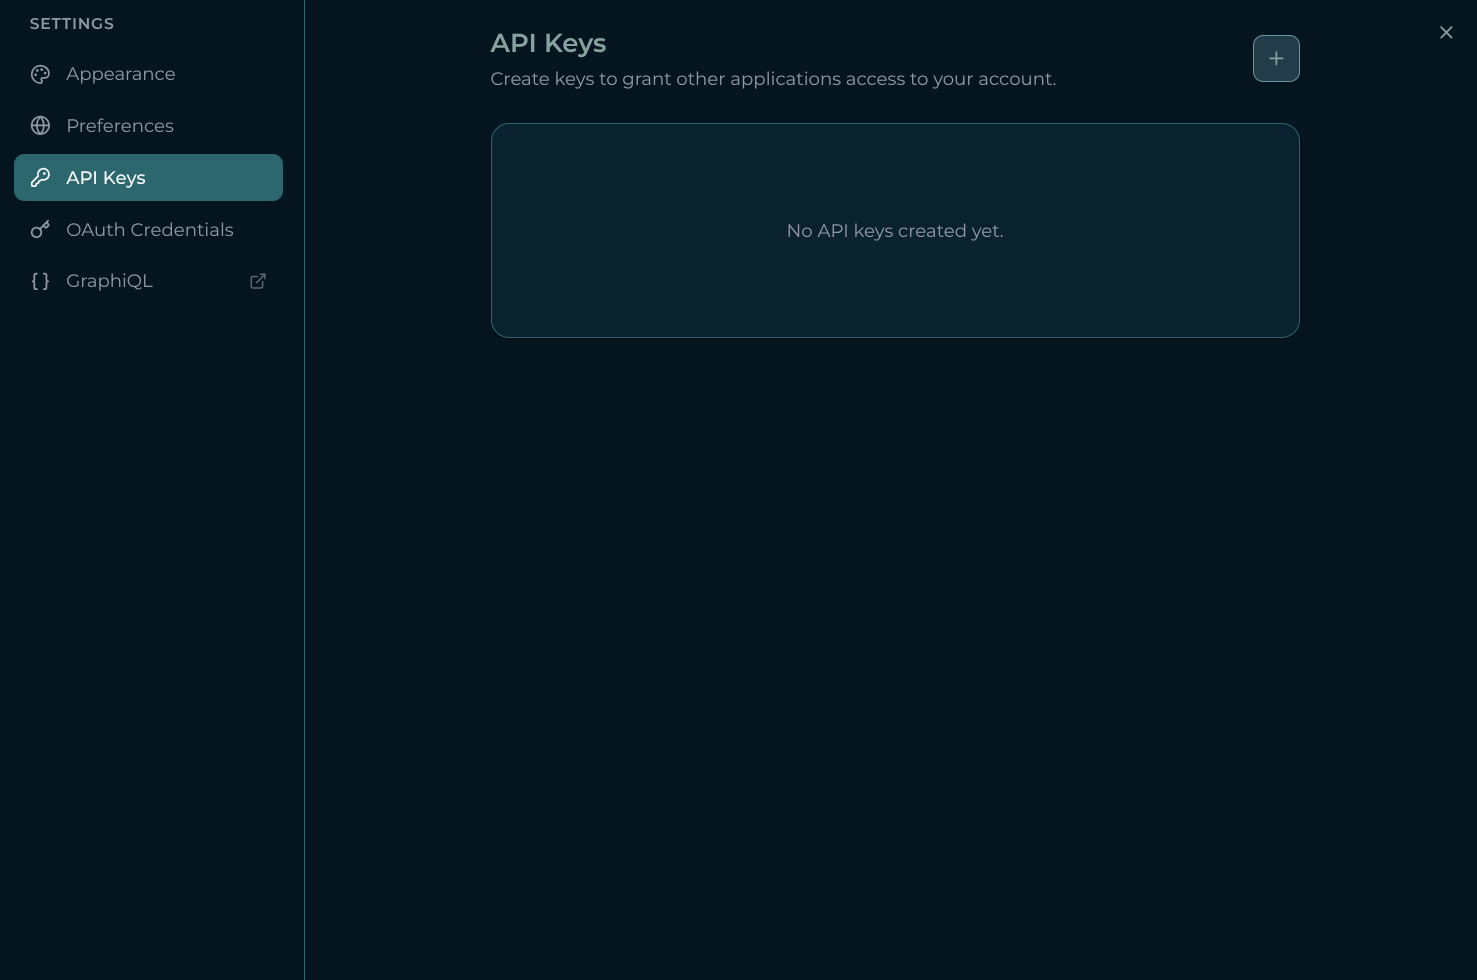Click the API Keys page heading
Image resolution: width=1477 pixels, height=980 pixels.
pyautogui.click(x=548, y=43)
